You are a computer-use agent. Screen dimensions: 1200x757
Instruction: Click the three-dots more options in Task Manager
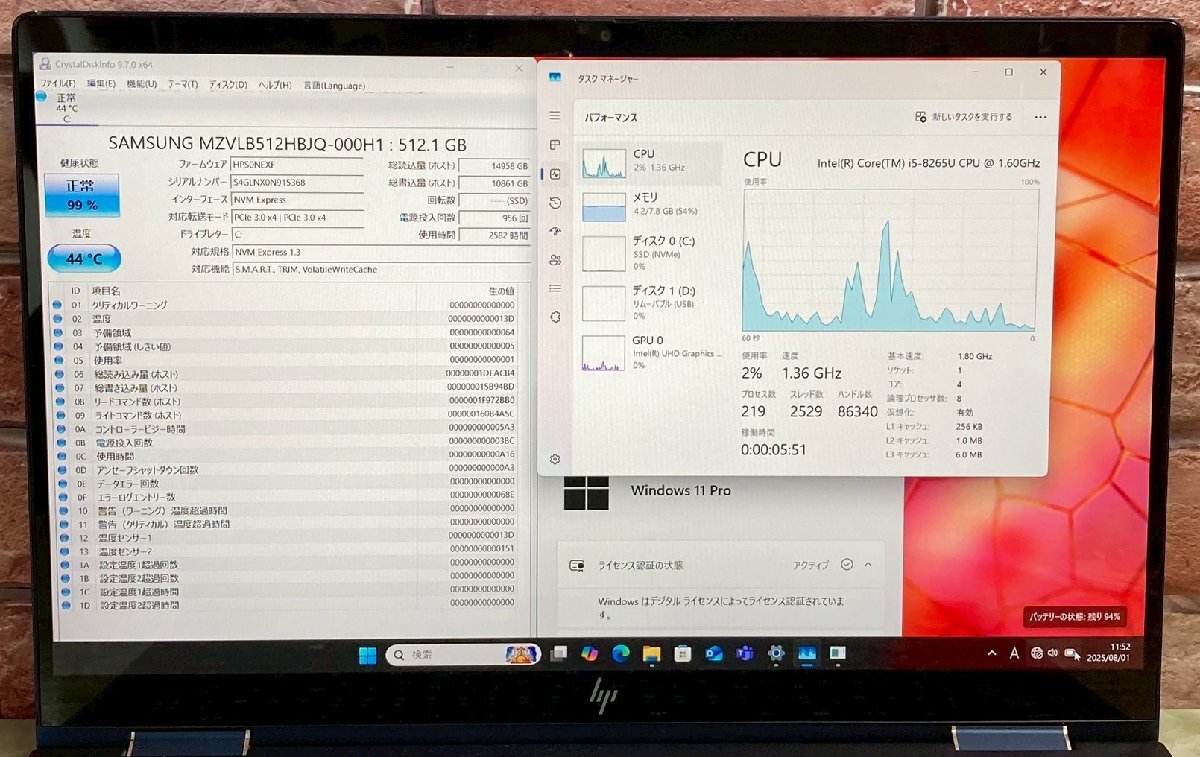point(1040,117)
